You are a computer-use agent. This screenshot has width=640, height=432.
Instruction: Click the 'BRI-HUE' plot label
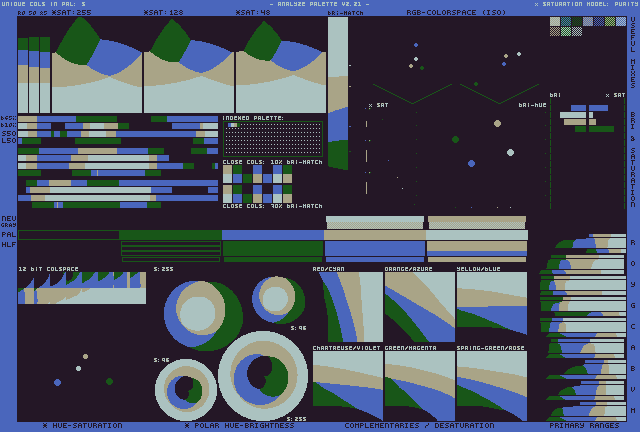point(532,105)
